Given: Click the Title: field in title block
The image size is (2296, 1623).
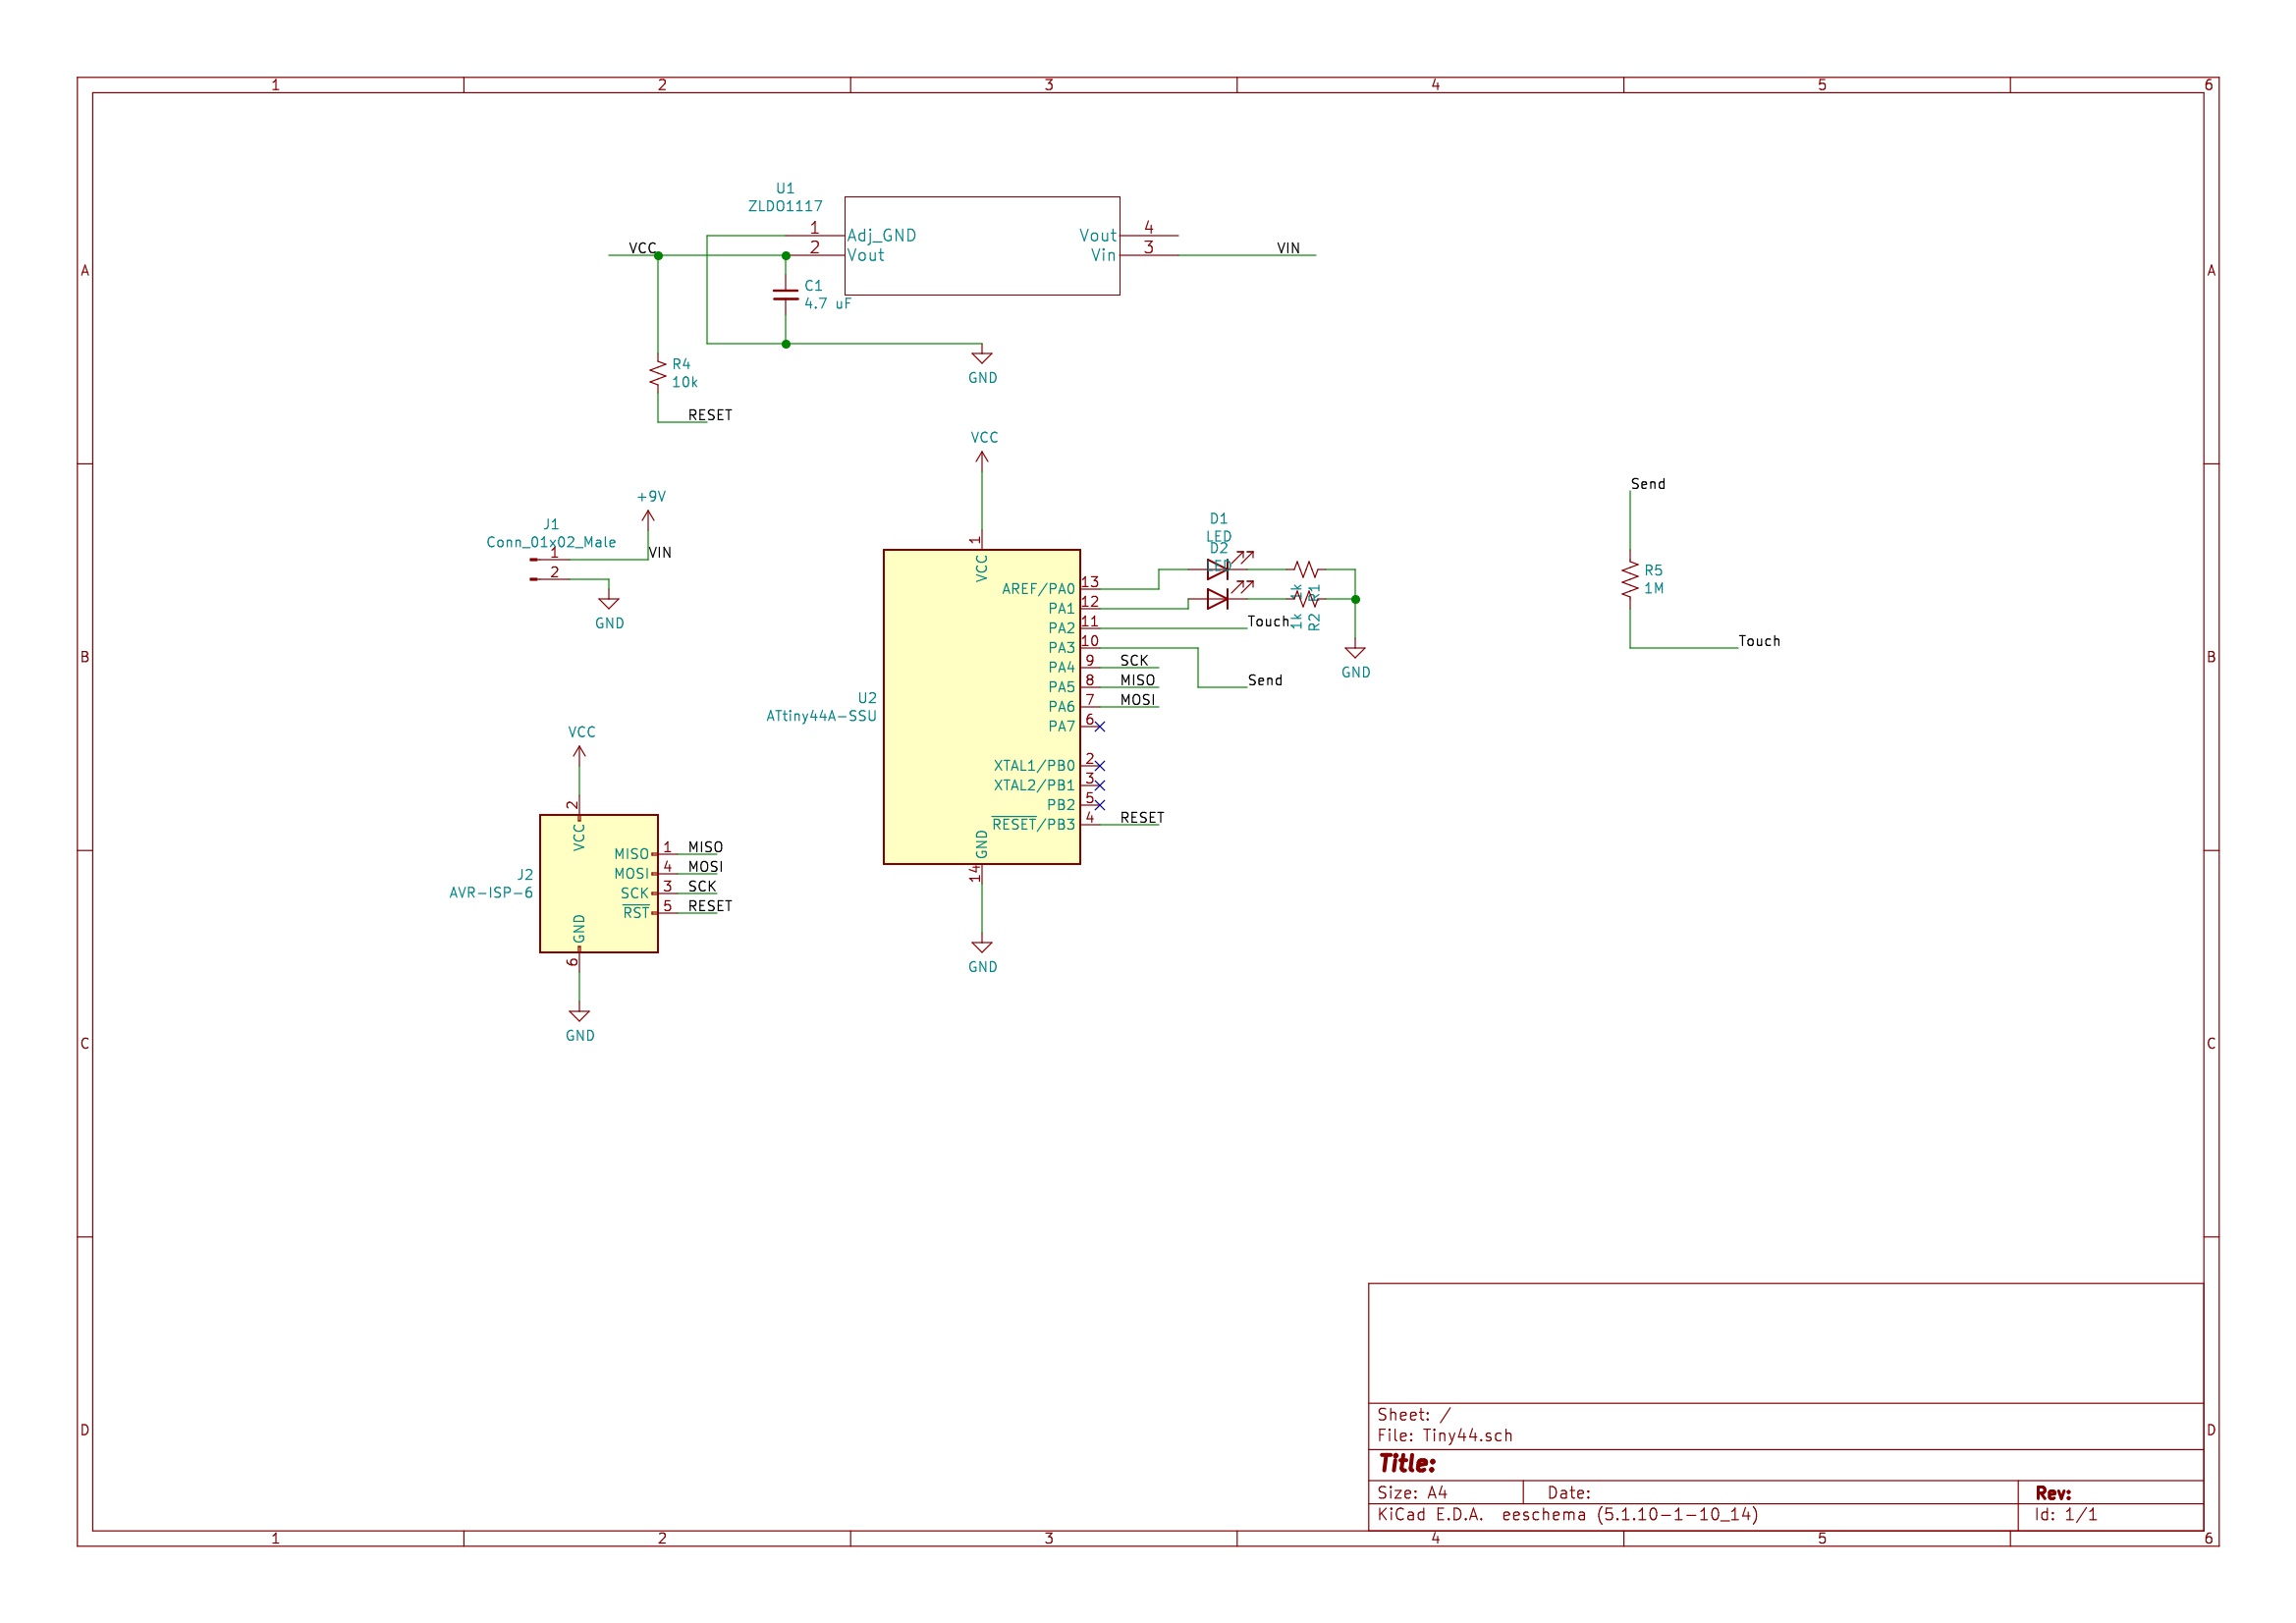Looking at the screenshot, I should [1407, 1464].
